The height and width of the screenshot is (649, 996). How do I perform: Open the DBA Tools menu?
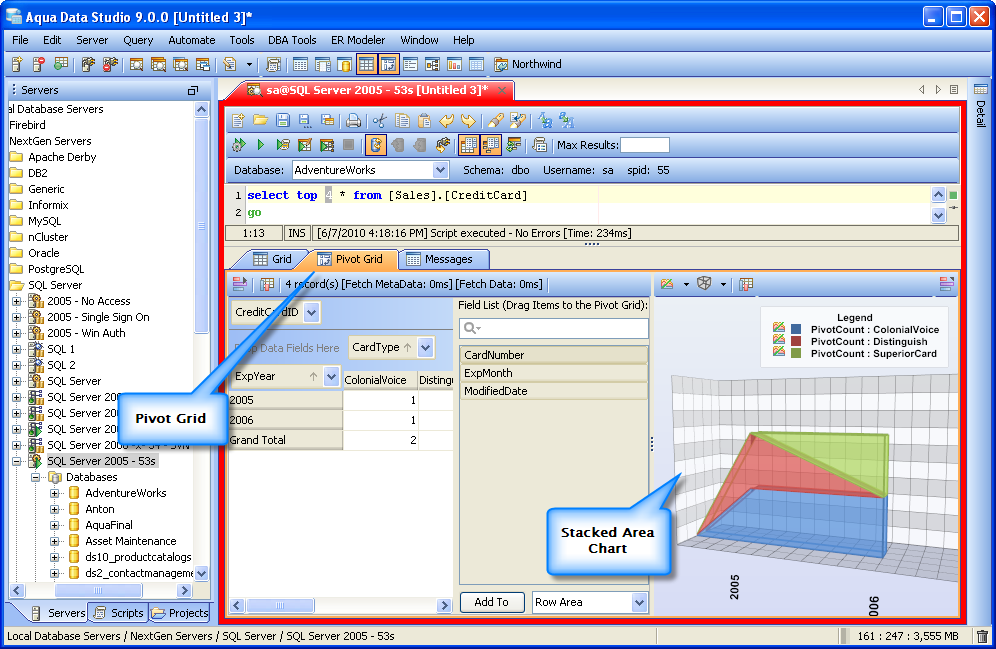[x=292, y=40]
